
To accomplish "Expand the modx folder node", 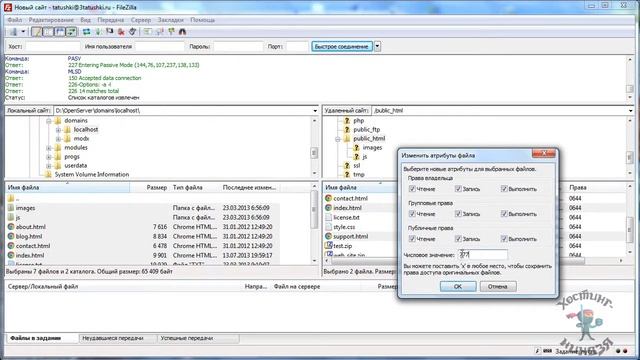I will point(58,139).
